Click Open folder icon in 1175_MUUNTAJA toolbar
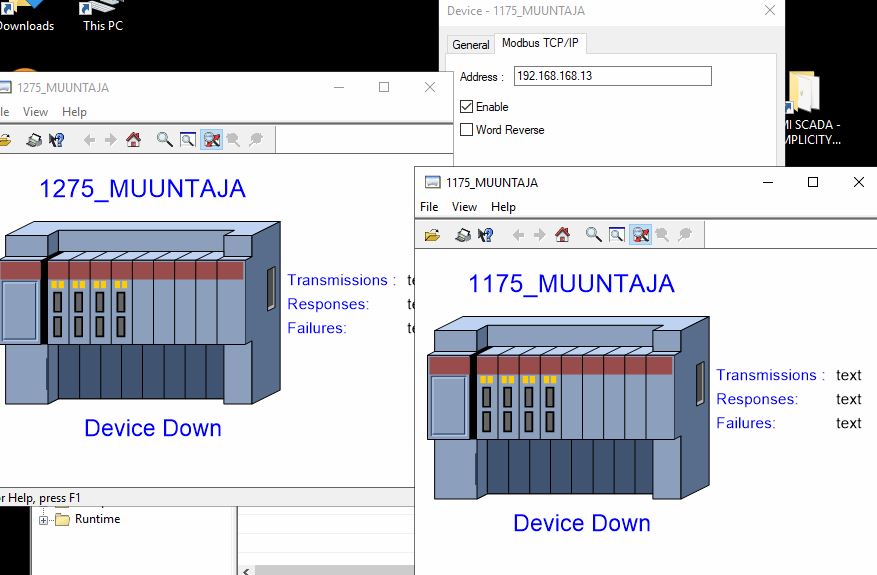 [x=432, y=235]
